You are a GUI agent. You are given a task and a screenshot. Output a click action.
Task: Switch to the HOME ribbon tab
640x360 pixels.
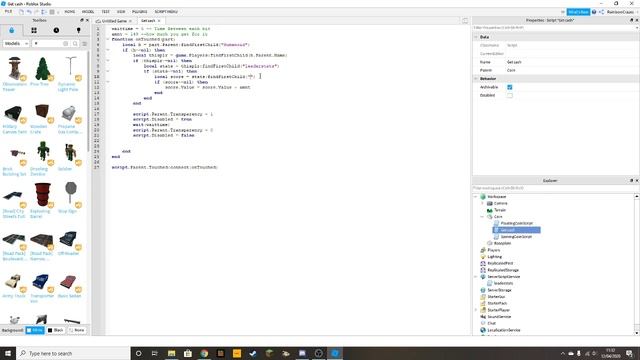70,12
